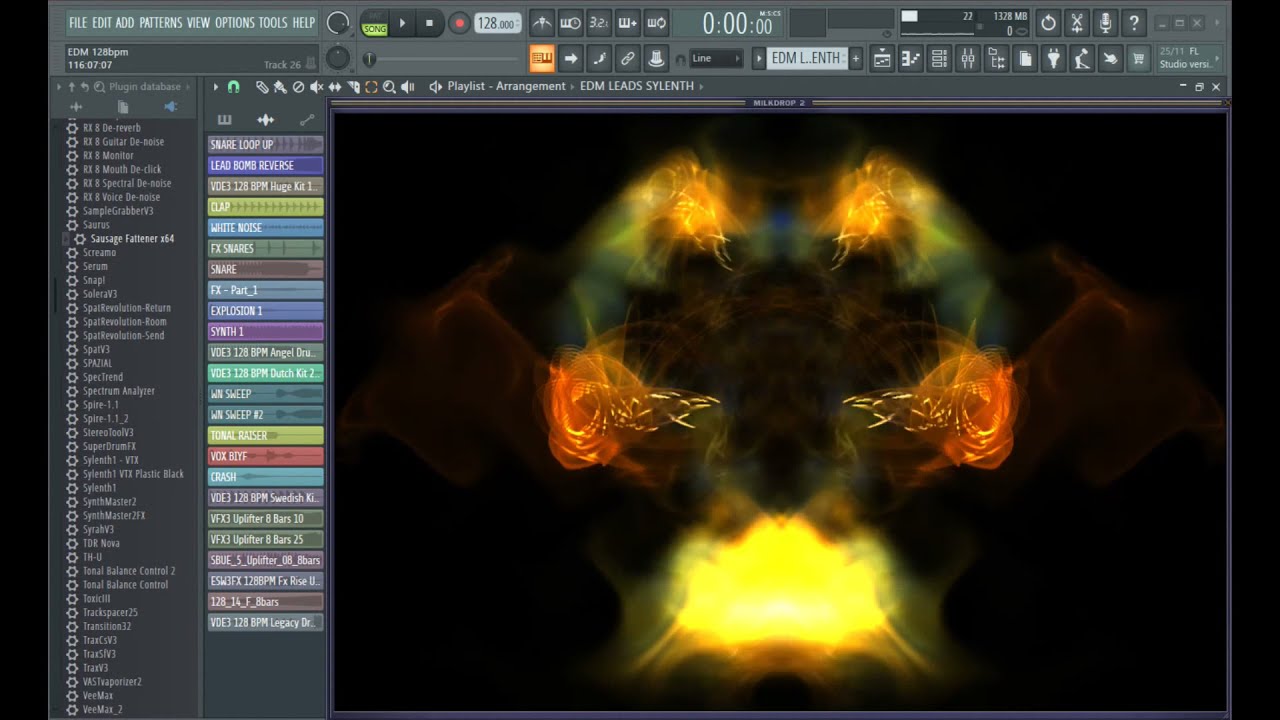
Task: Expand the arrow after EDM LEADS SYLENTH
Action: coord(701,86)
